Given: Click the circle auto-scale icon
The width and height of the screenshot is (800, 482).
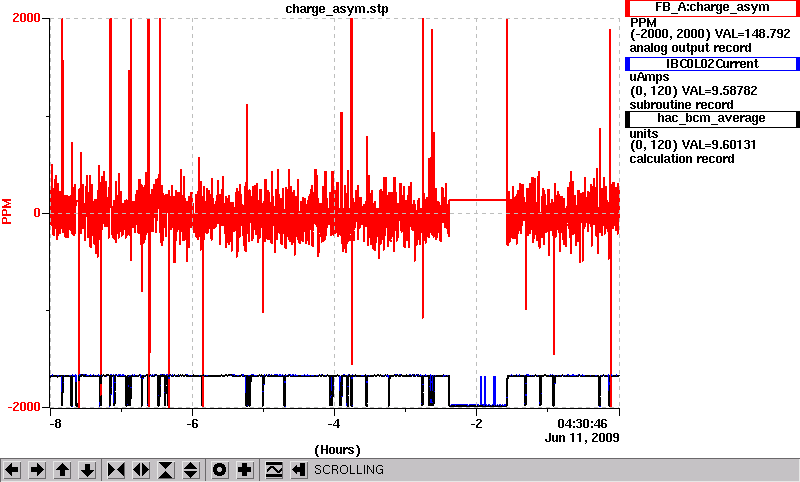Looking at the screenshot, I should coord(219,470).
